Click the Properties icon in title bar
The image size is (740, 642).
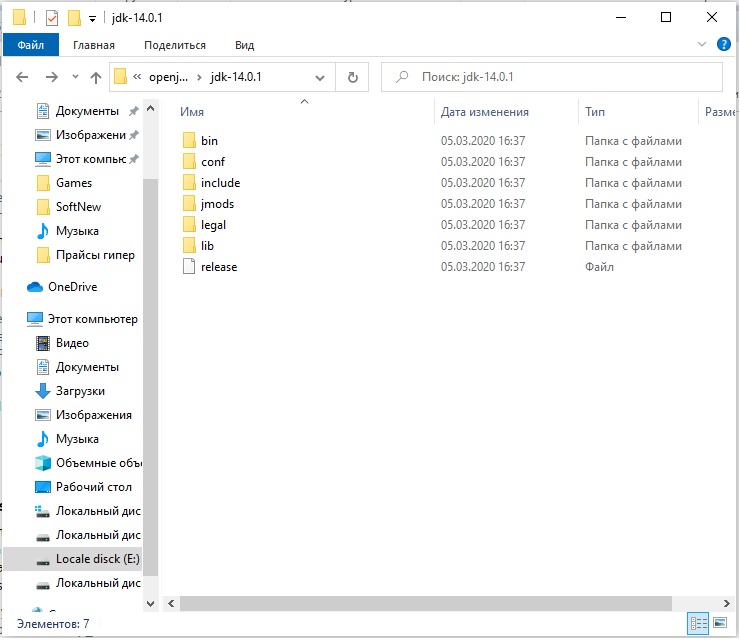[52, 18]
